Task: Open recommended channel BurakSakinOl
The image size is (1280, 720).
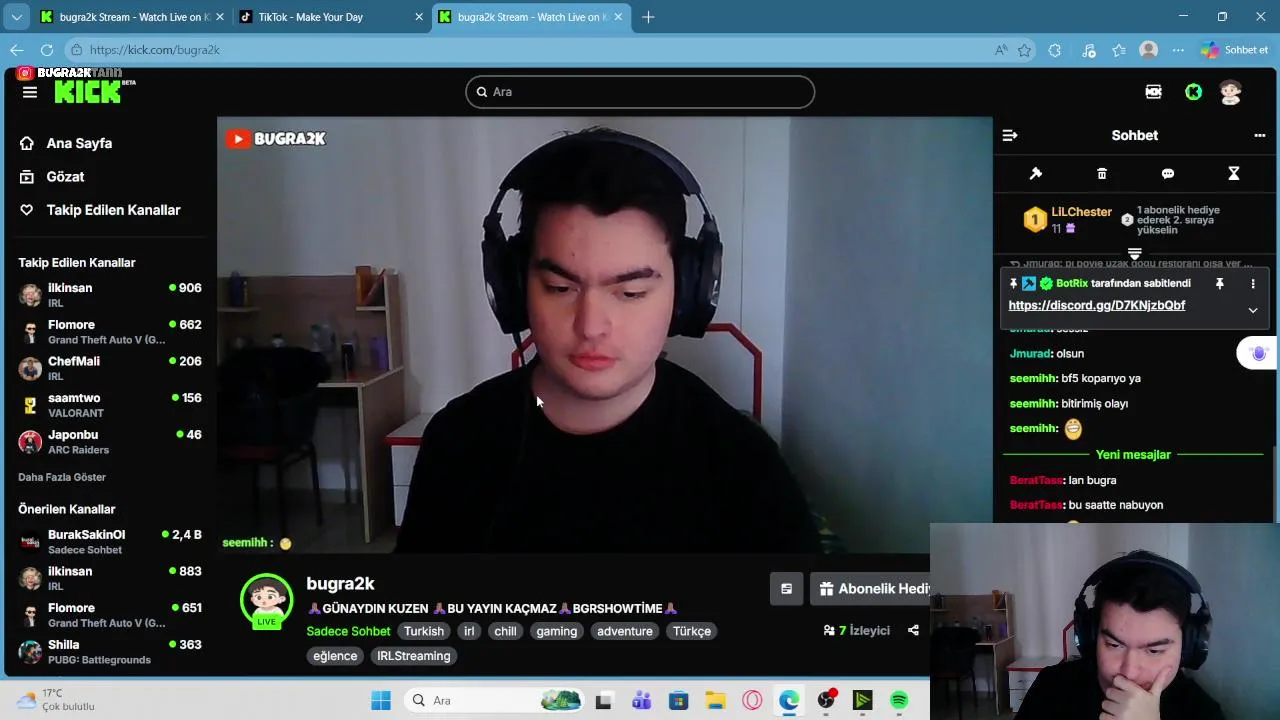Action: point(110,542)
